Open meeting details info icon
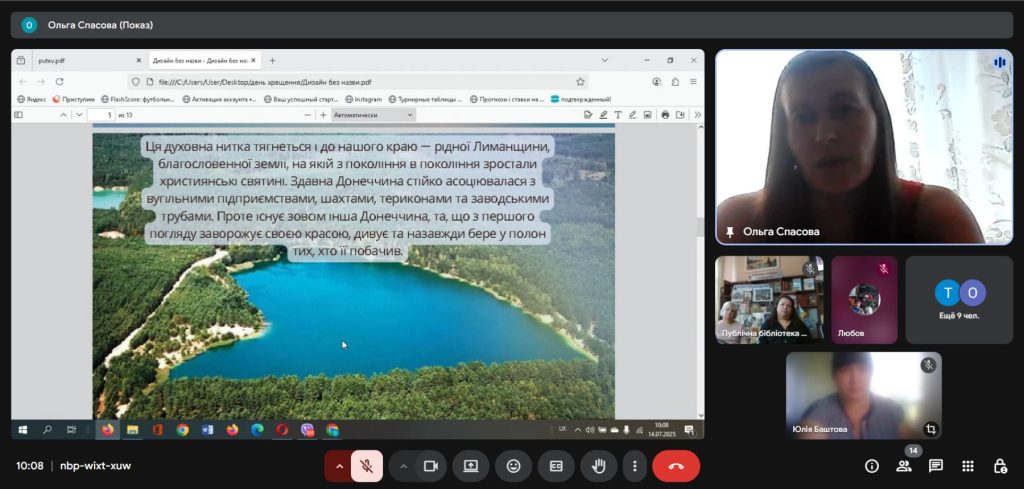The height and width of the screenshot is (489, 1024). click(871, 466)
